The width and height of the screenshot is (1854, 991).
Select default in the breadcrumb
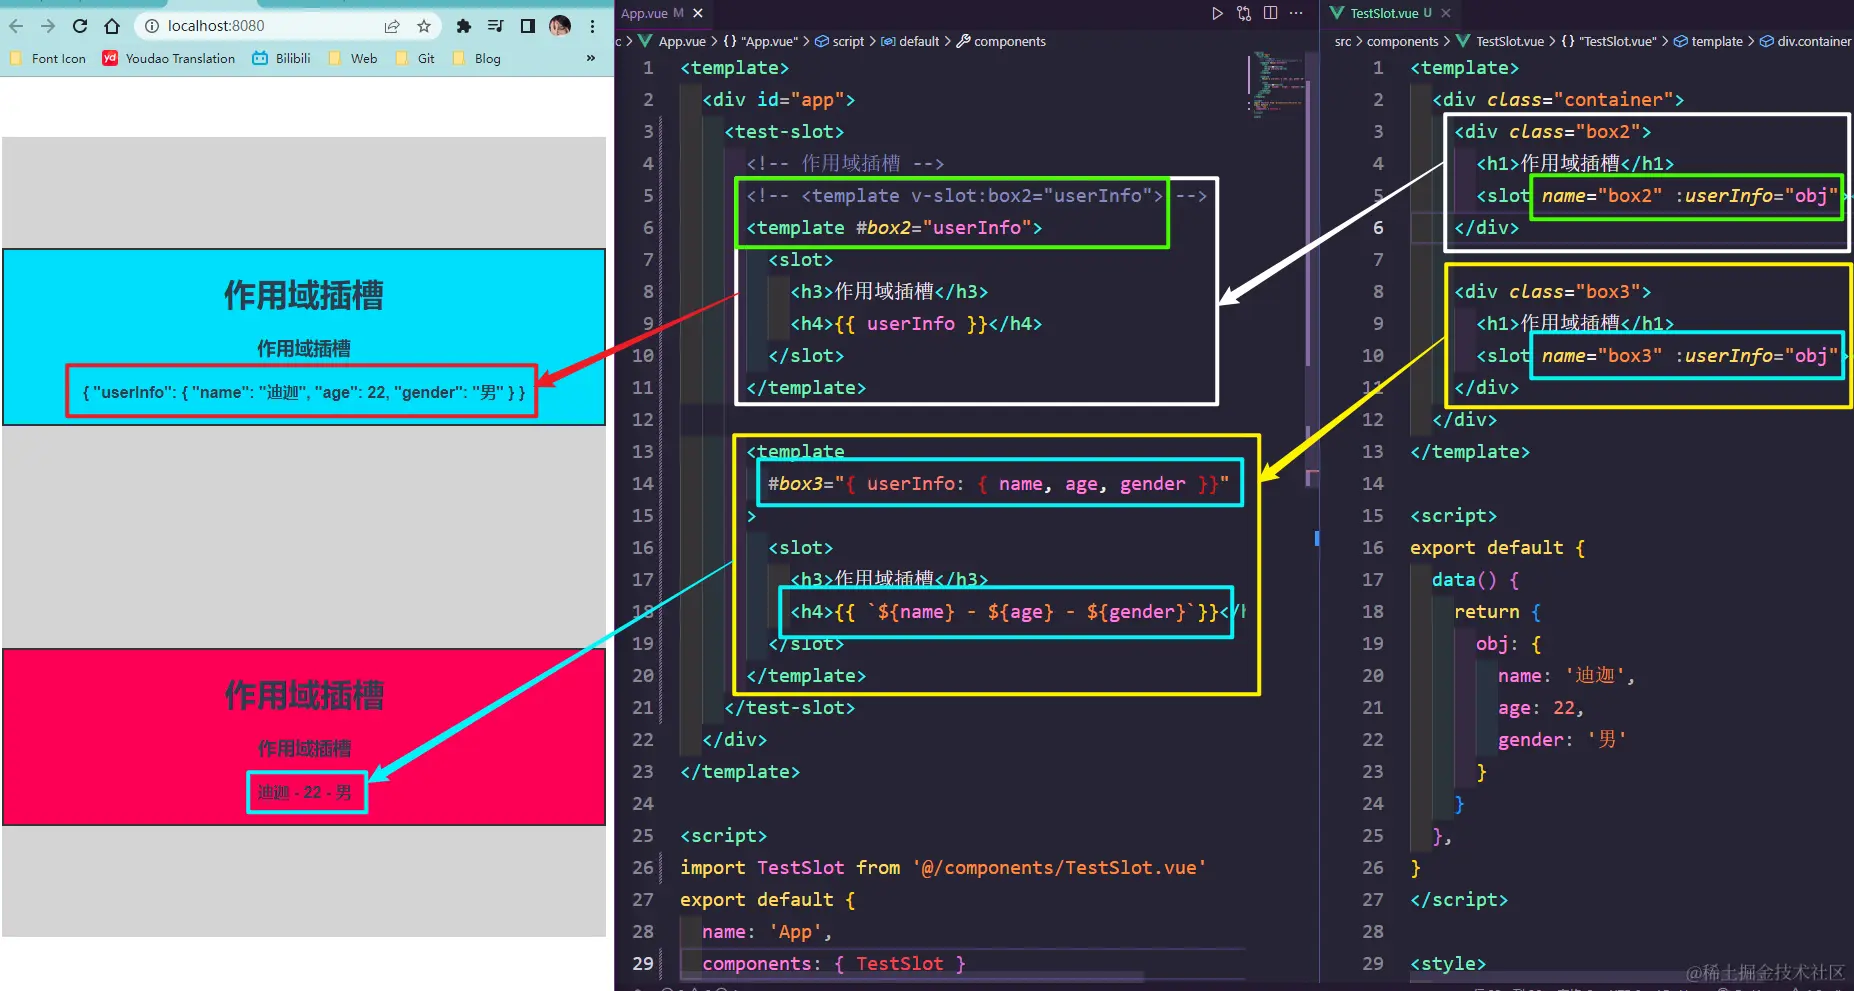[911, 41]
